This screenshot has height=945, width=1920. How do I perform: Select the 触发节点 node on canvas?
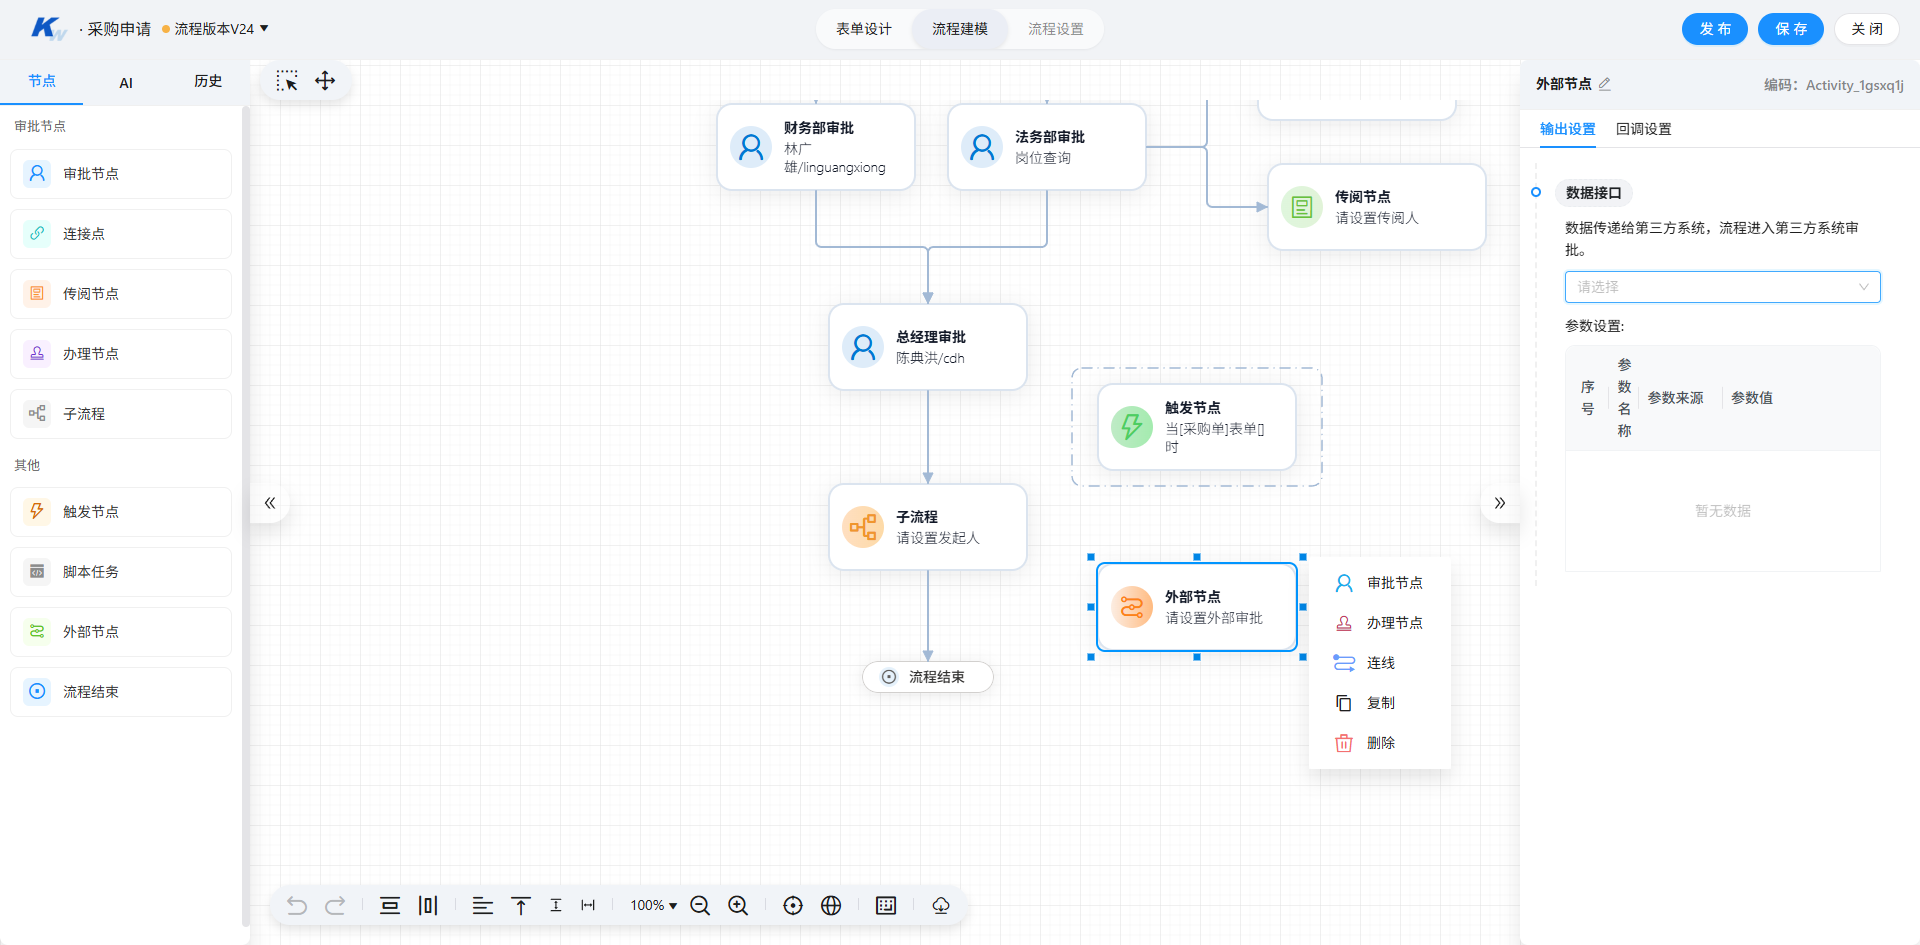tap(1197, 427)
